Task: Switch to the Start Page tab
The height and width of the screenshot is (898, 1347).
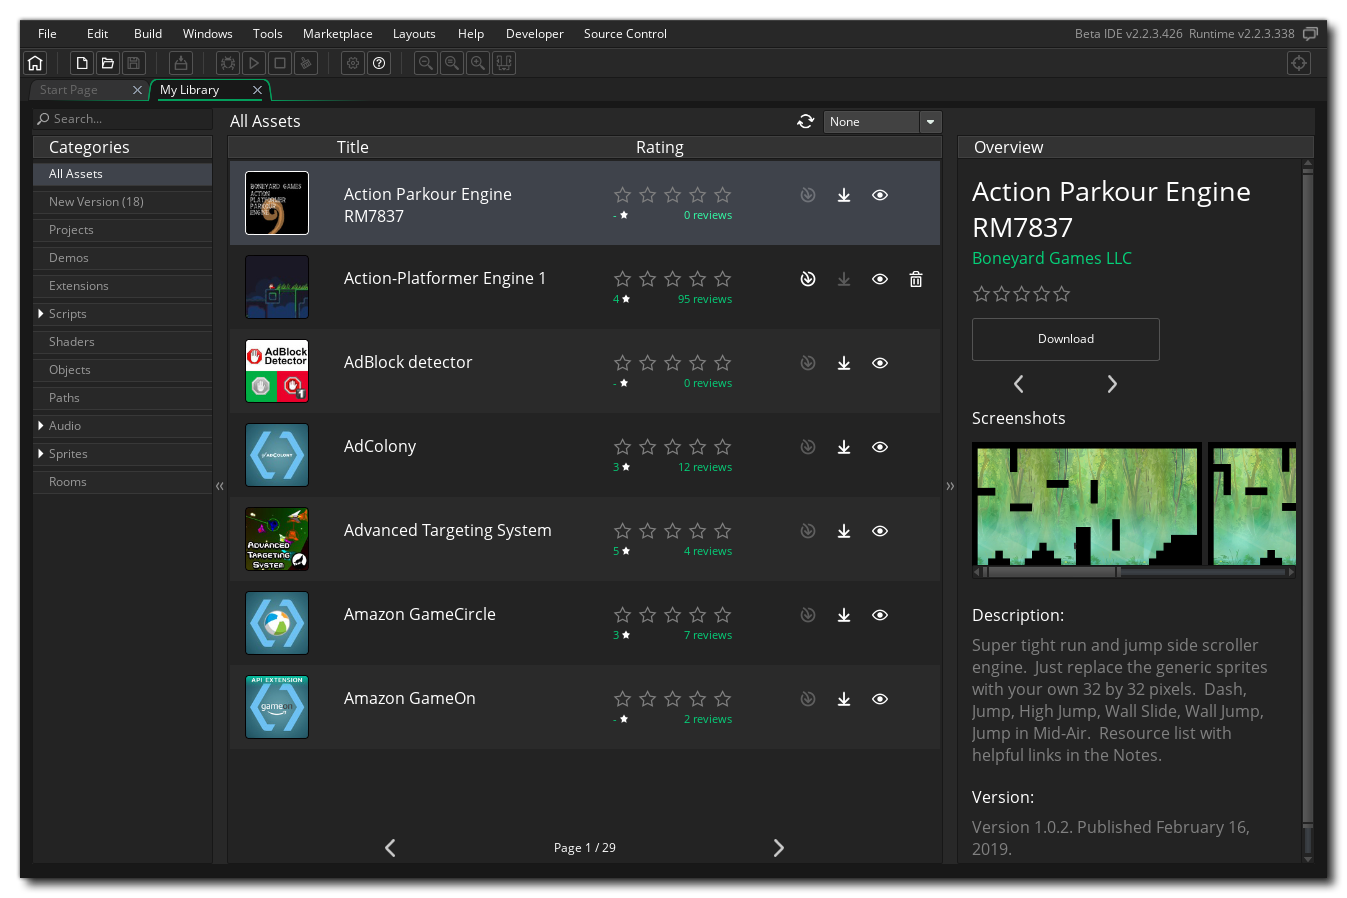Action: (x=69, y=90)
